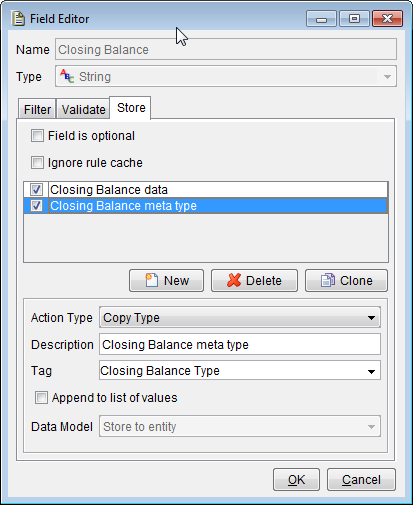Click the Tag text Closing Balance Type
The image size is (413, 505).
(x=160, y=371)
